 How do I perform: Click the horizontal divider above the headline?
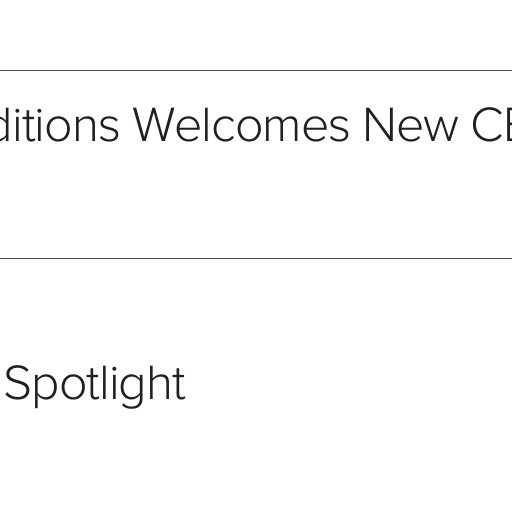point(256,70)
